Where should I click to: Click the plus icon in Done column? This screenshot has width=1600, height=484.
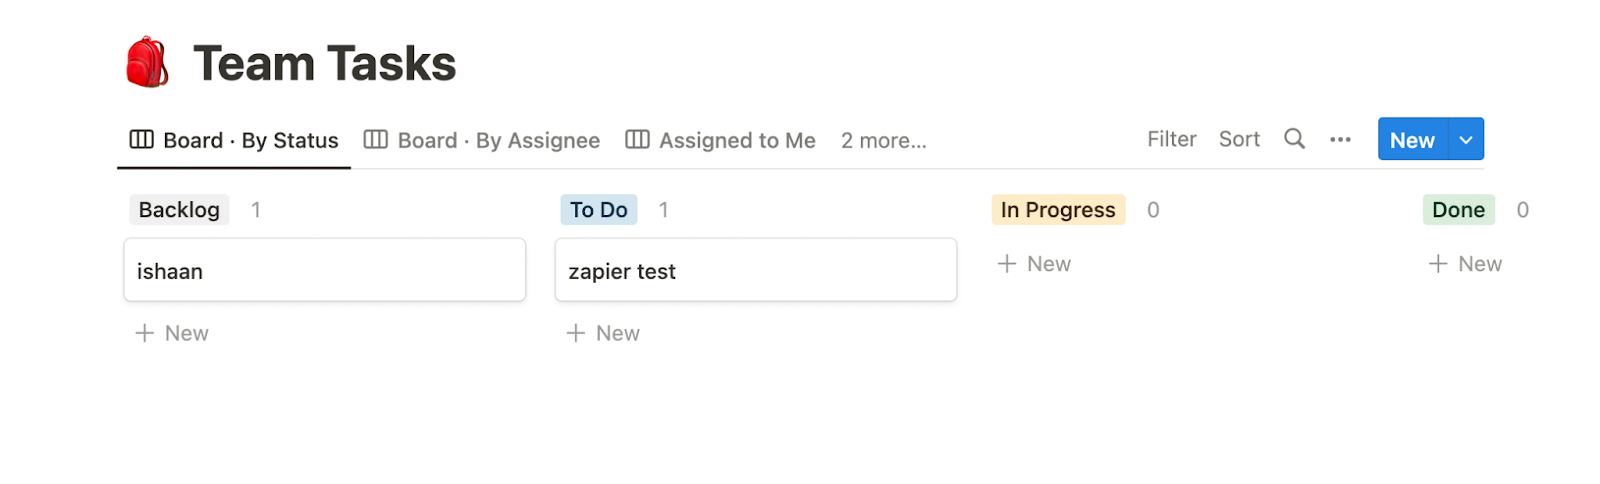tap(1438, 264)
